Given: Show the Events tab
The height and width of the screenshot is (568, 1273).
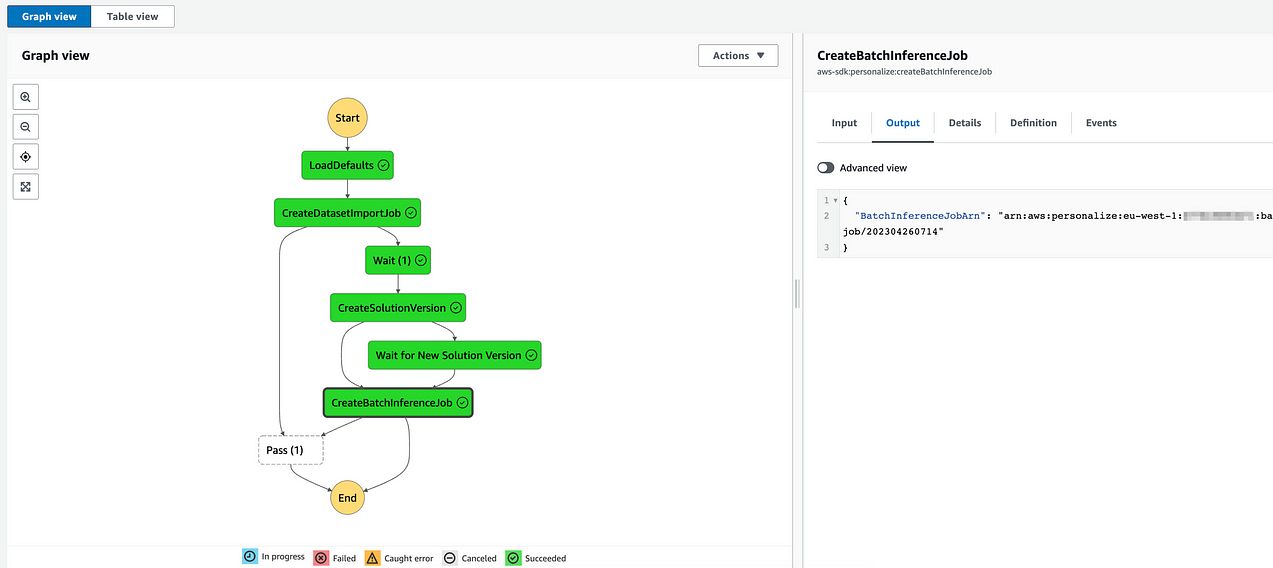Looking at the screenshot, I should click(x=1101, y=123).
